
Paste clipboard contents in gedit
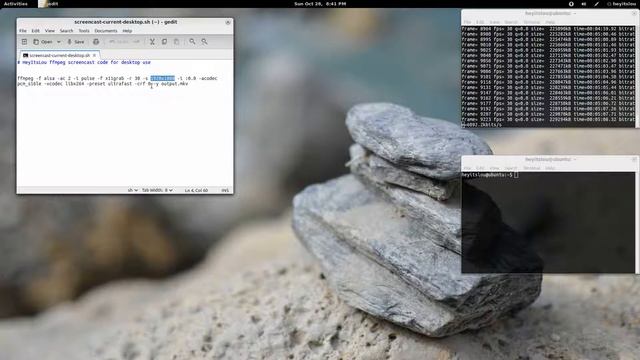point(177,42)
